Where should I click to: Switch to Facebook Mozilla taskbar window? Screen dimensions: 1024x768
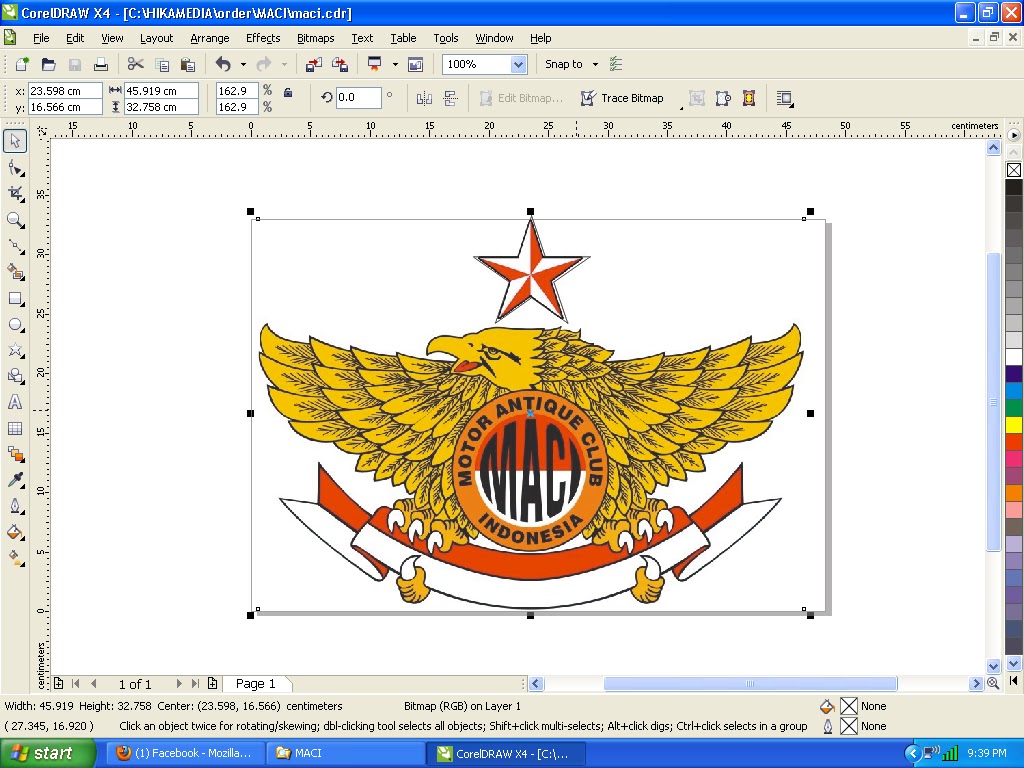point(184,753)
